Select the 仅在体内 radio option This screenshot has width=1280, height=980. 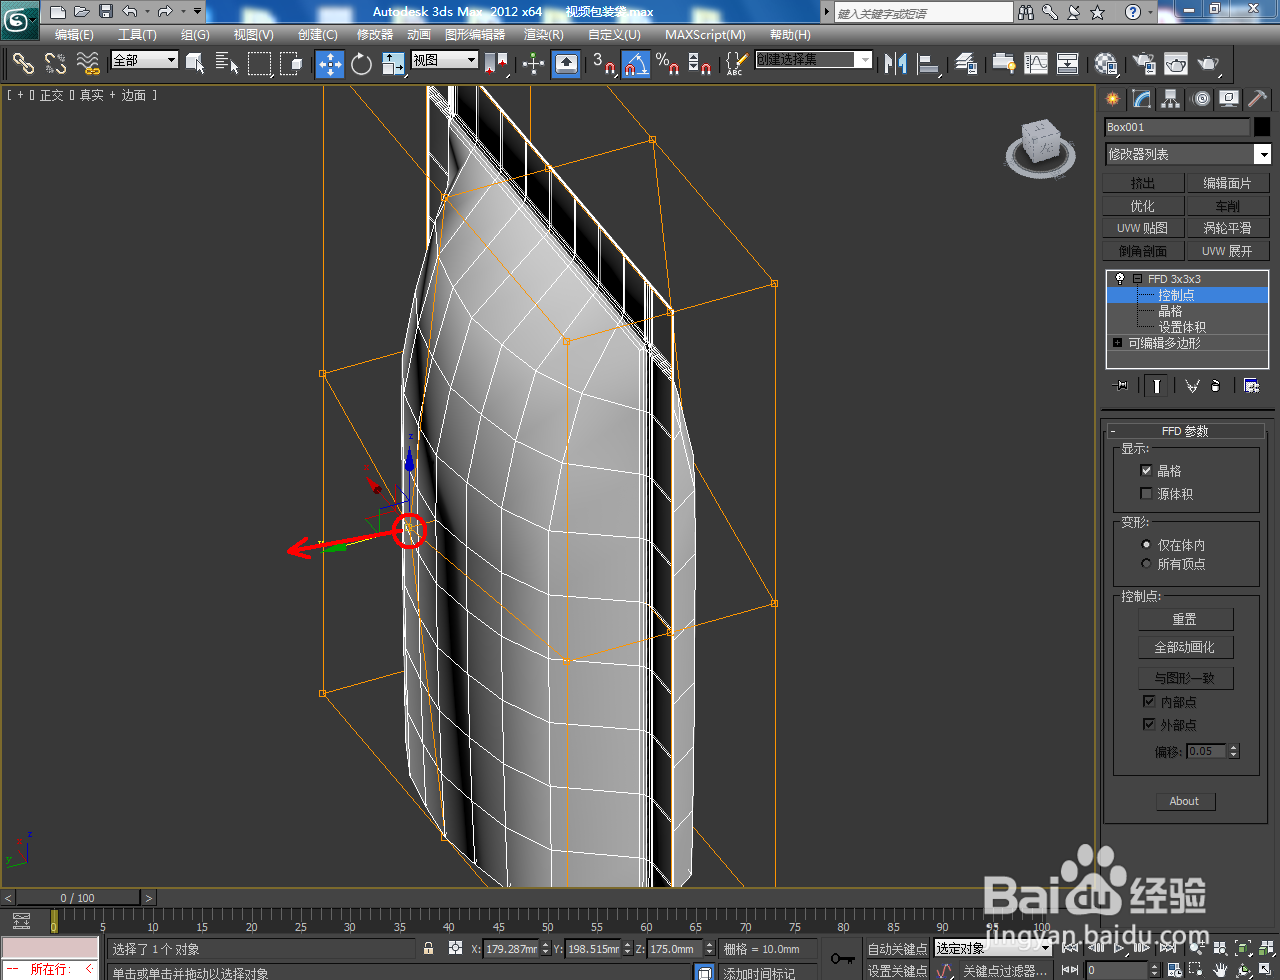pyautogui.click(x=1146, y=545)
